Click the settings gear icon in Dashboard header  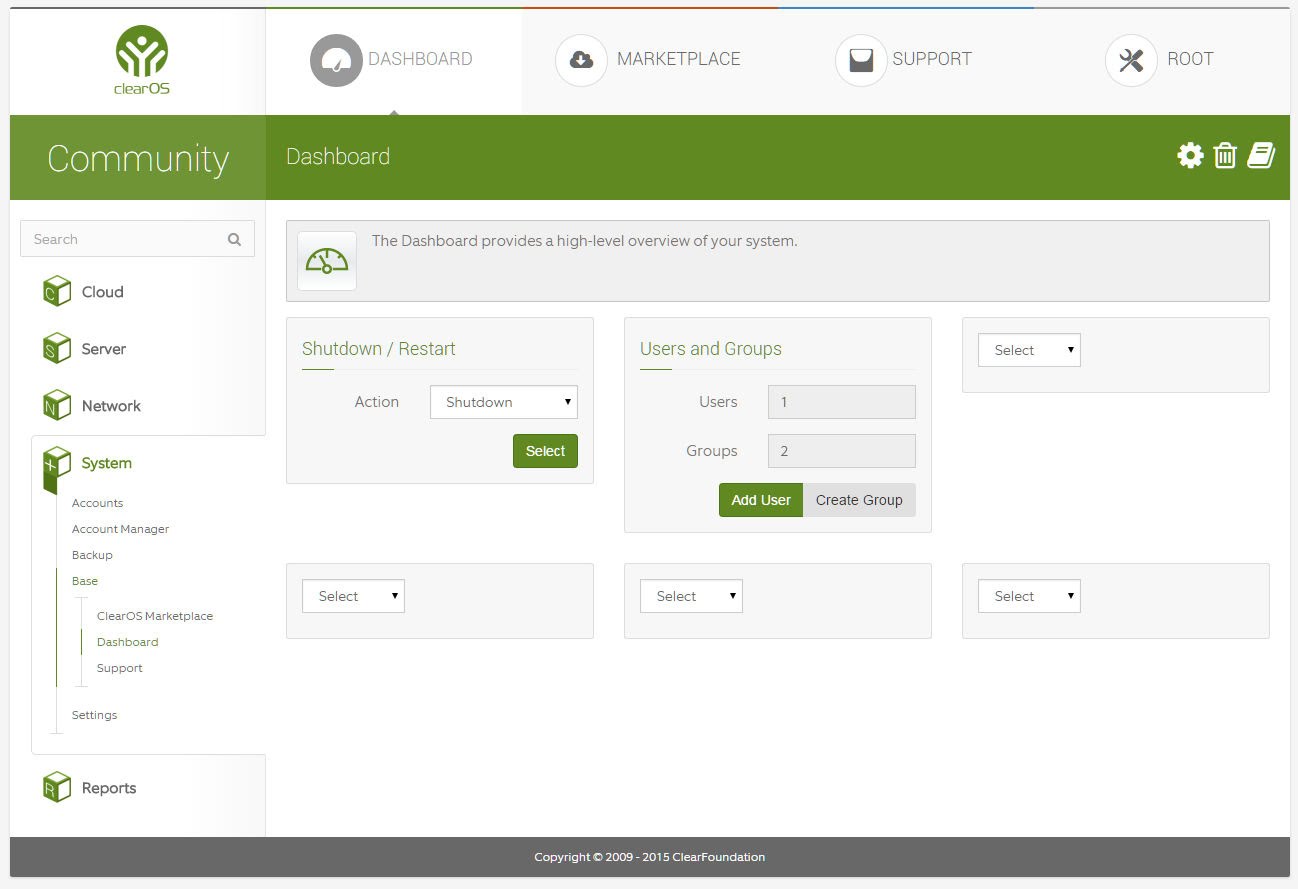tap(1190, 156)
